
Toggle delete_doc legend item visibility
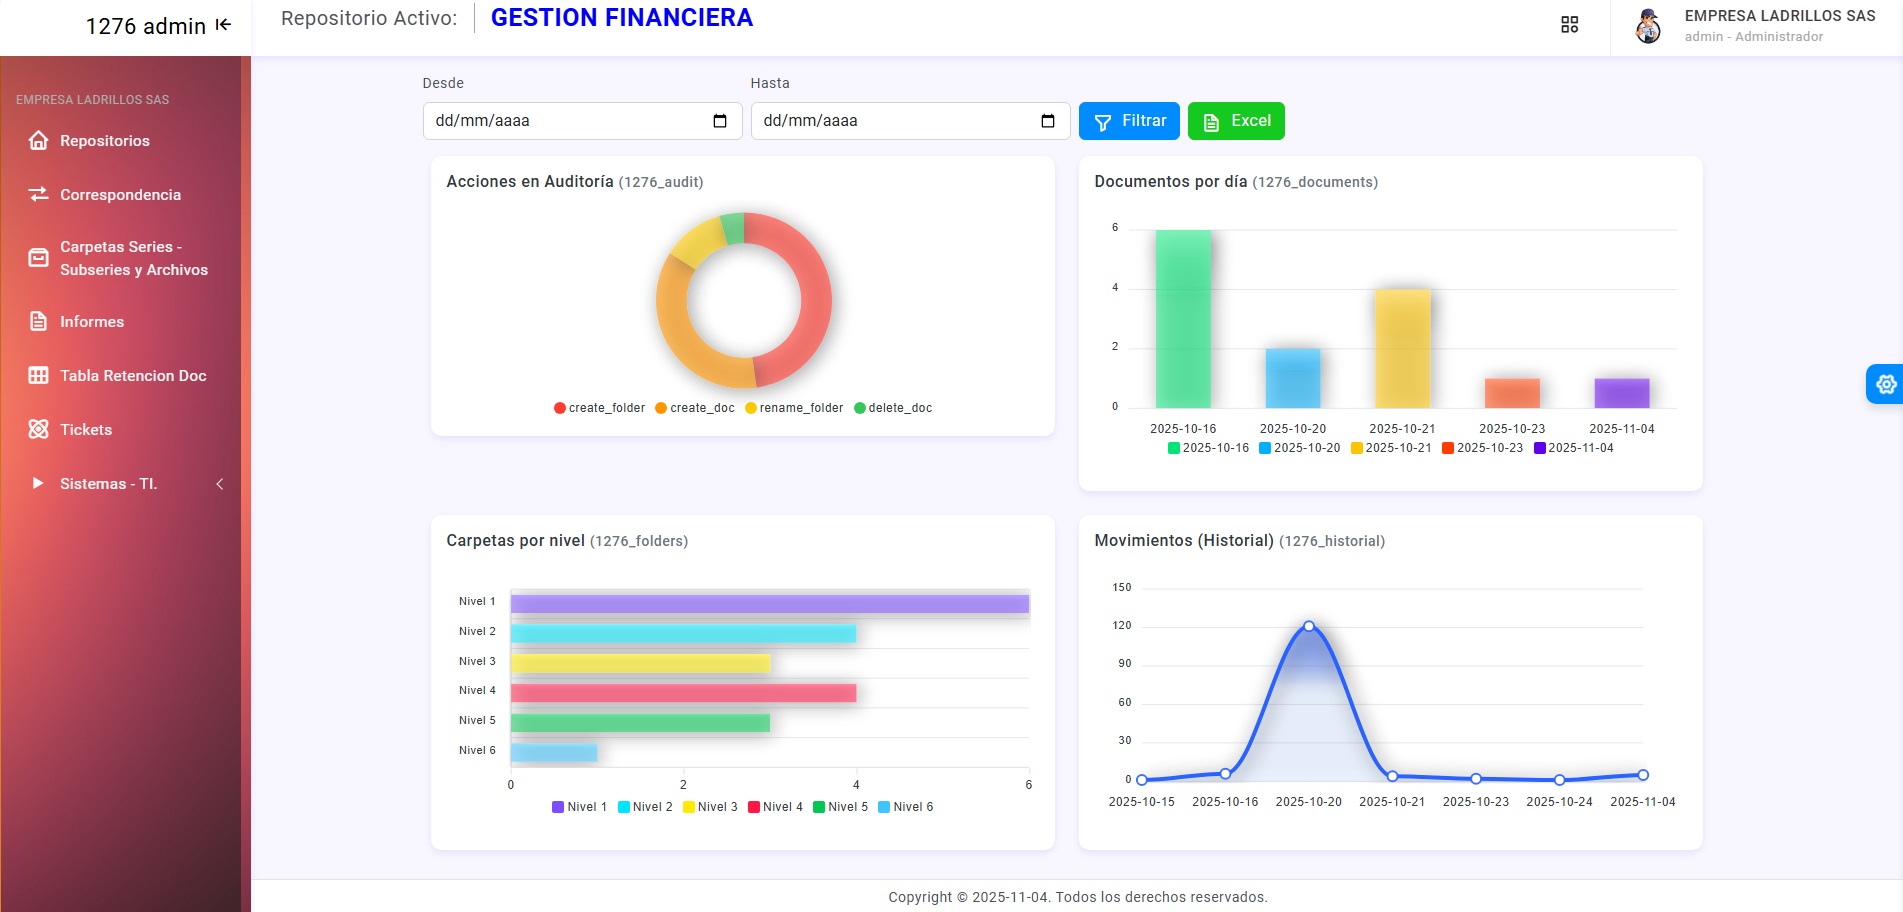pos(892,408)
